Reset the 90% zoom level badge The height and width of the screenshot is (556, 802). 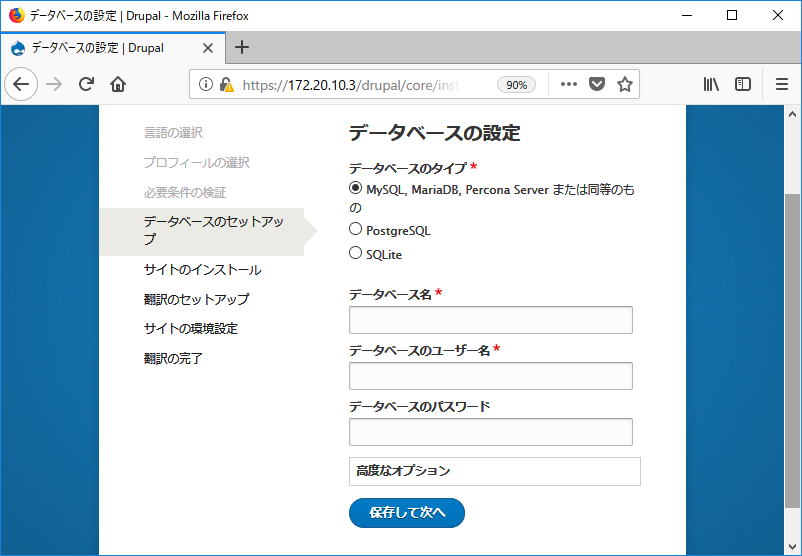point(516,85)
